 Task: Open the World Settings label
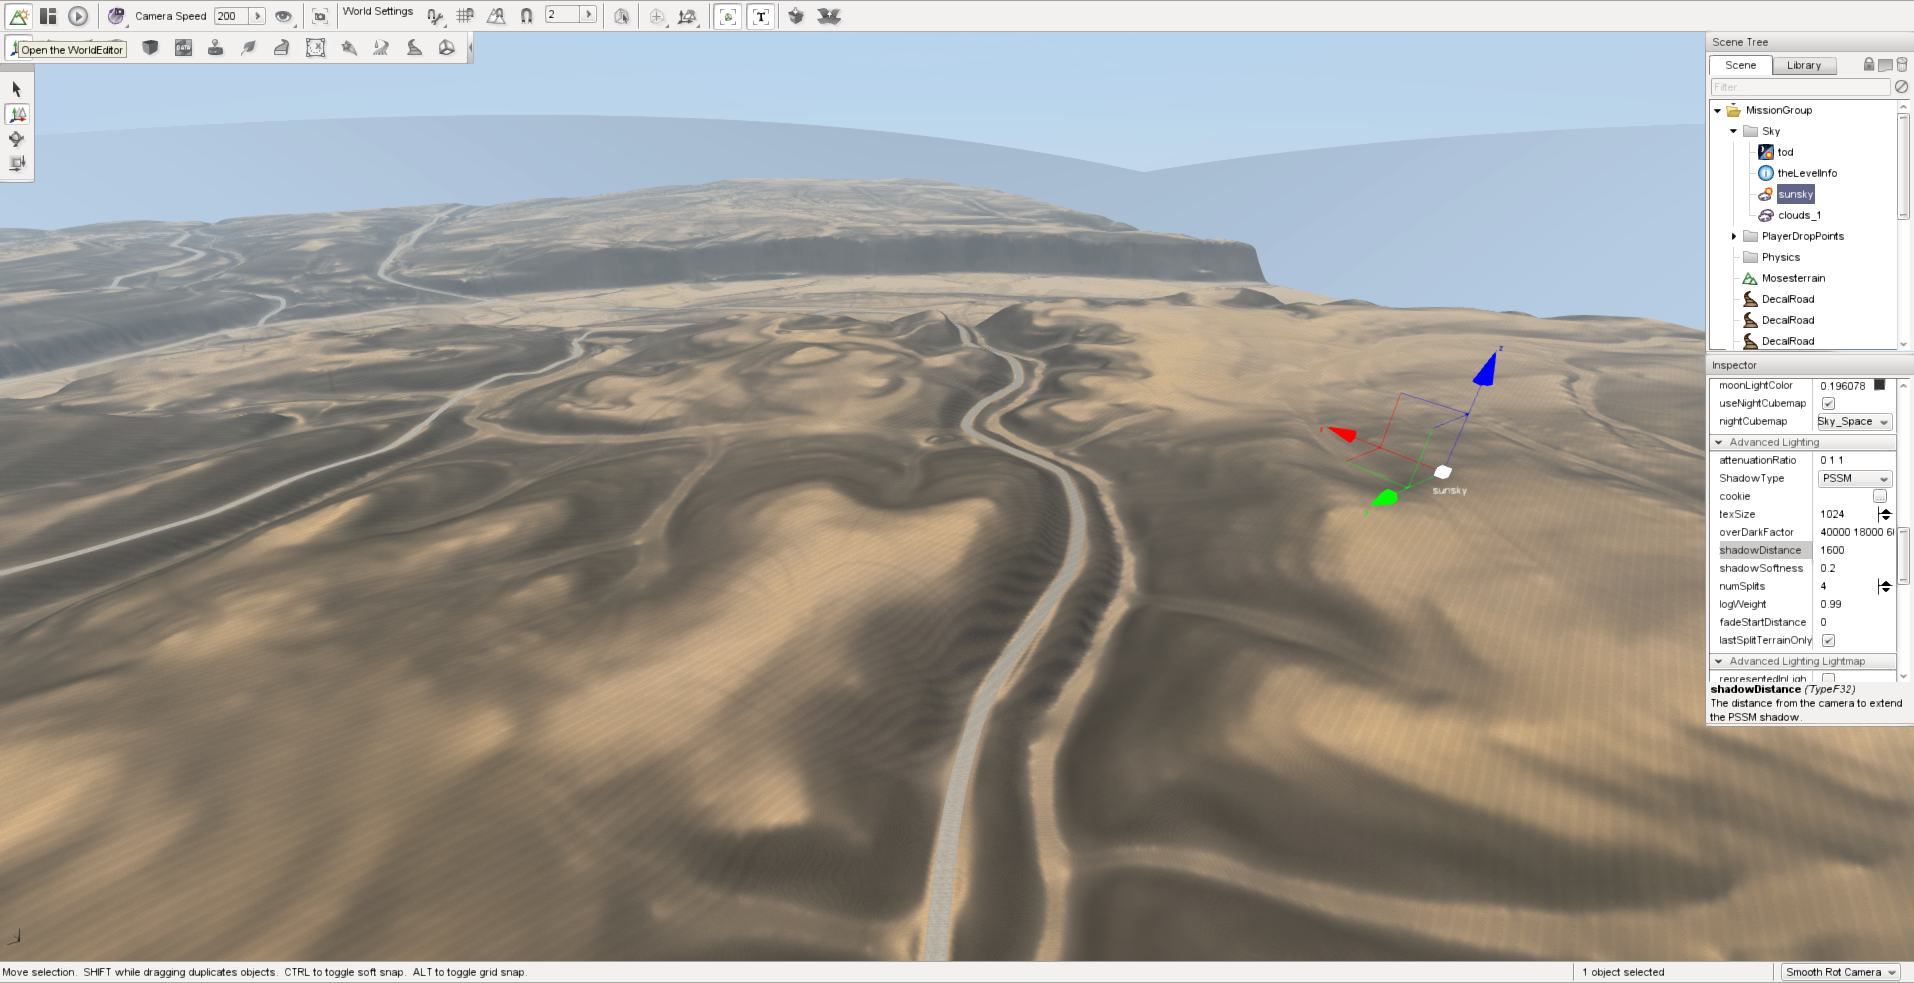[x=378, y=12]
